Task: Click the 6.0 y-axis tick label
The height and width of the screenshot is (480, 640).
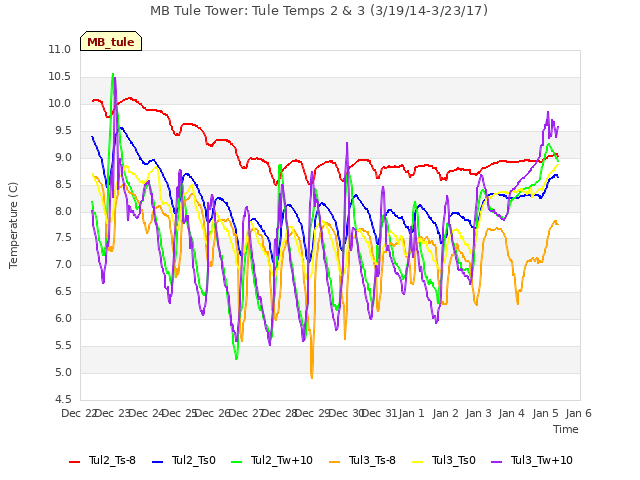Action: (63, 318)
